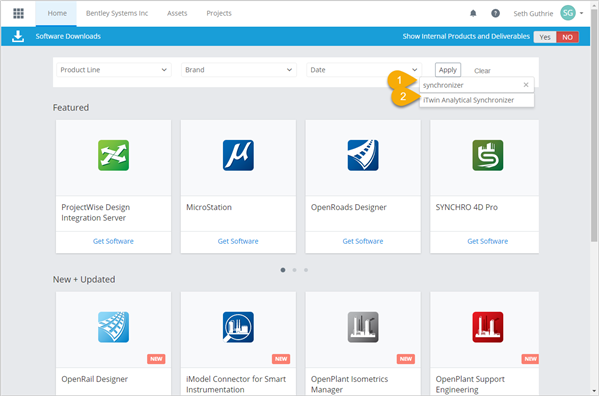
Task: Go to first Featured carousel page dot
Action: pos(283,270)
